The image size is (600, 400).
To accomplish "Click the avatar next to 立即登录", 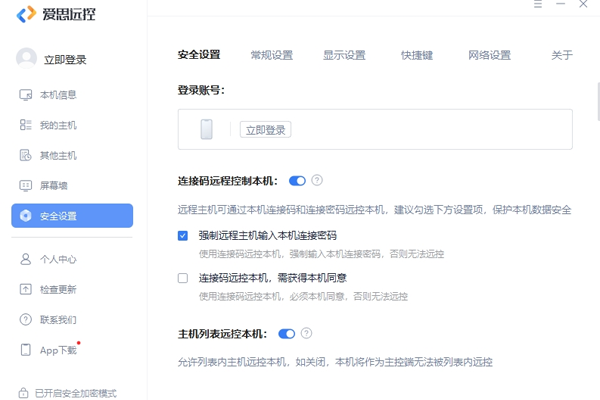I will click(x=27, y=59).
